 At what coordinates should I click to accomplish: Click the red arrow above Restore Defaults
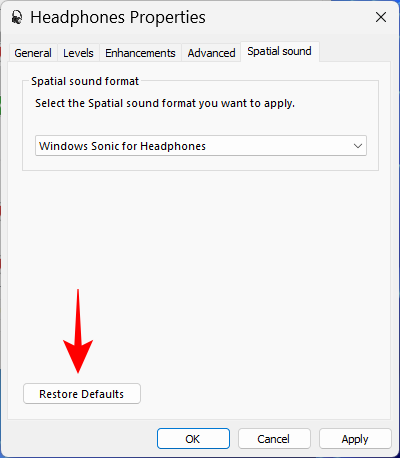78,331
